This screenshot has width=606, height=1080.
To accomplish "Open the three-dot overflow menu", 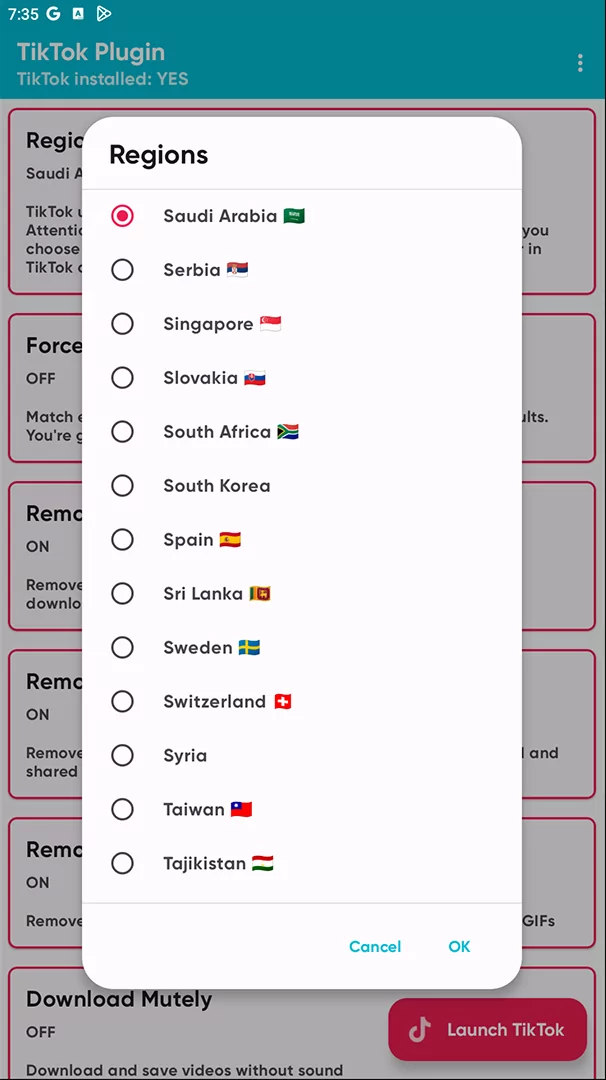I will [580, 63].
